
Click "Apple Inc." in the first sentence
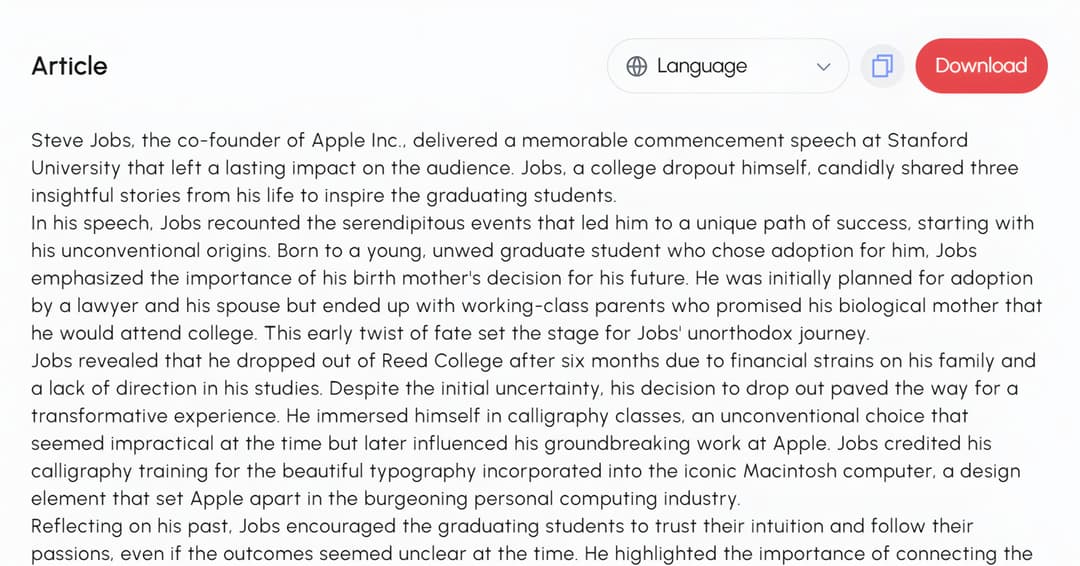click(x=357, y=140)
